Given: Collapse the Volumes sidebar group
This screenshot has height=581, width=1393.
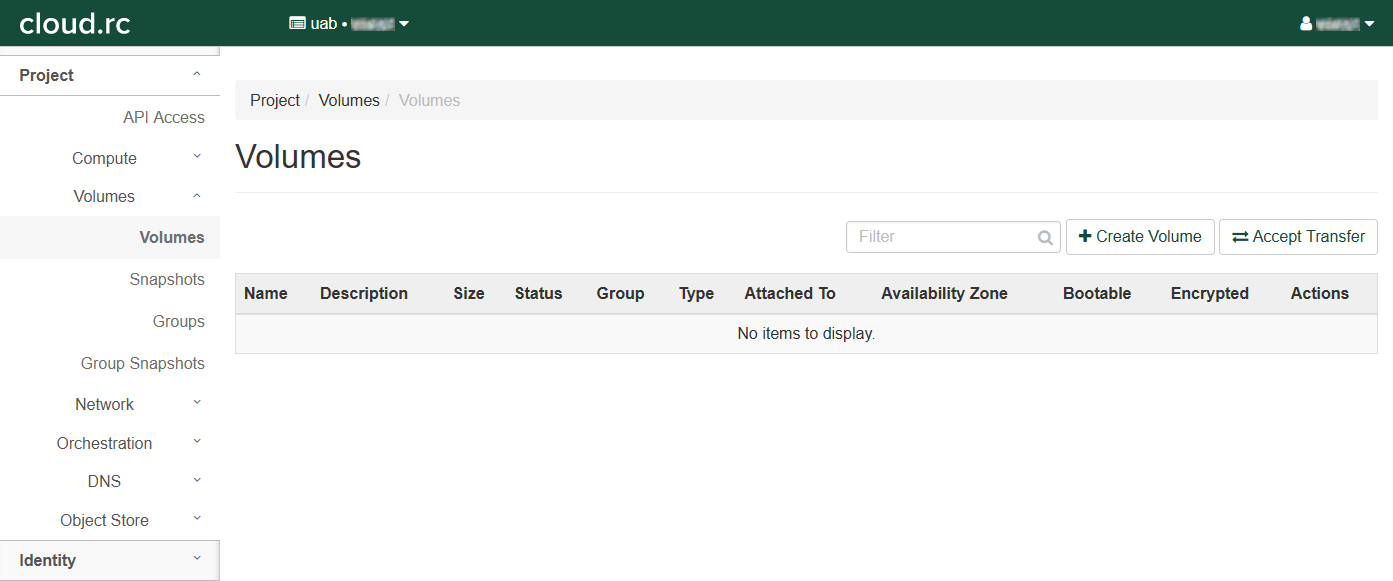Looking at the screenshot, I should click(110, 197).
